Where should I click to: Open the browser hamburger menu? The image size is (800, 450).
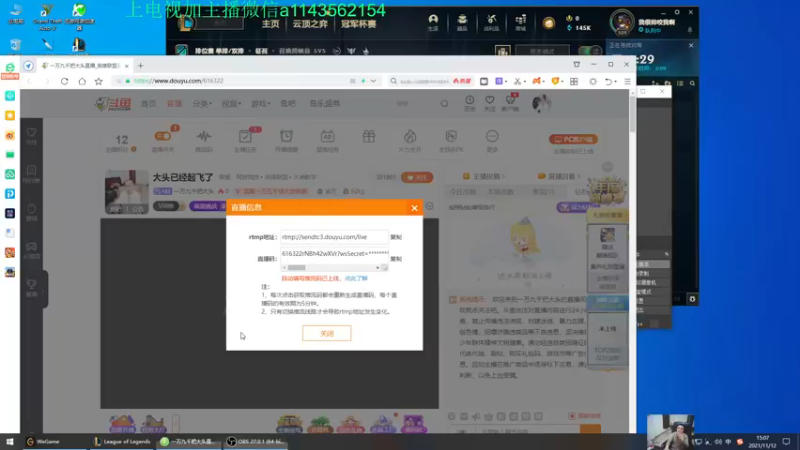pos(628,81)
